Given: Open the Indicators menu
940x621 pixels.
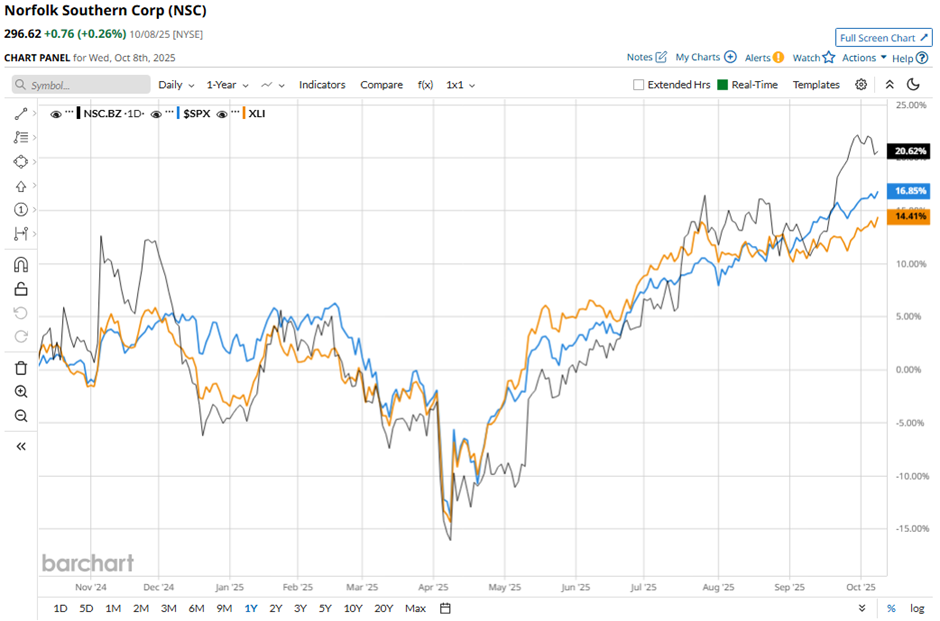Looking at the screenshot, I should (322, 85).
